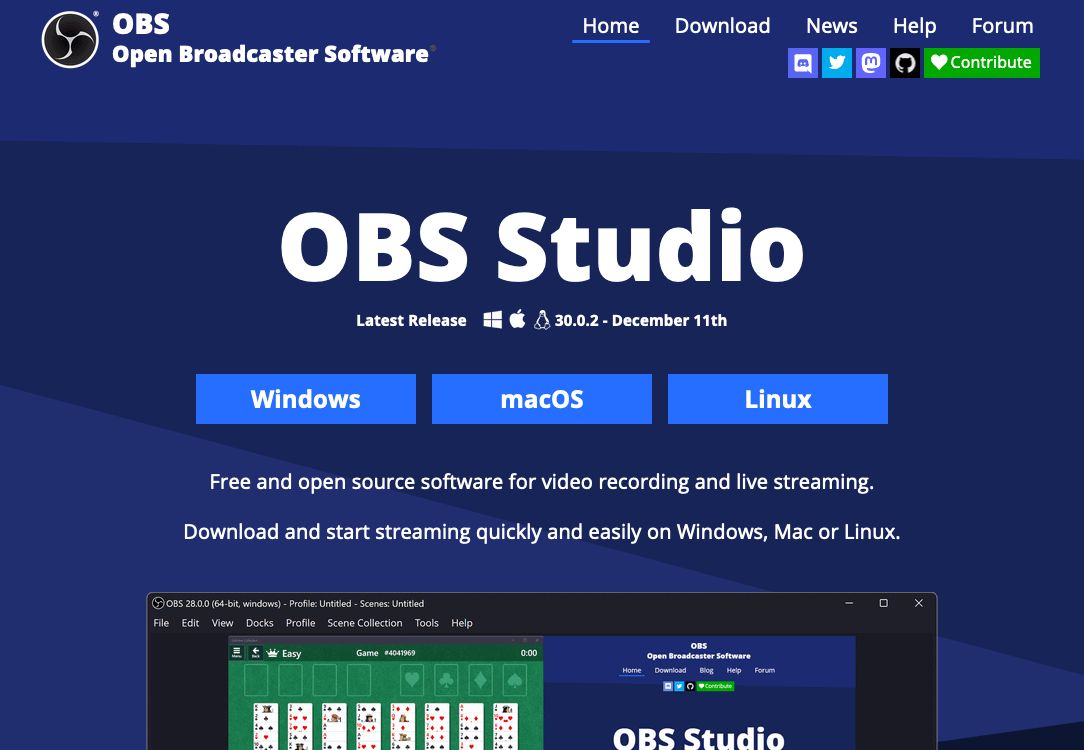Download OBS Studio for Windows
1084x750 pixels.
(x=306, y=399)
